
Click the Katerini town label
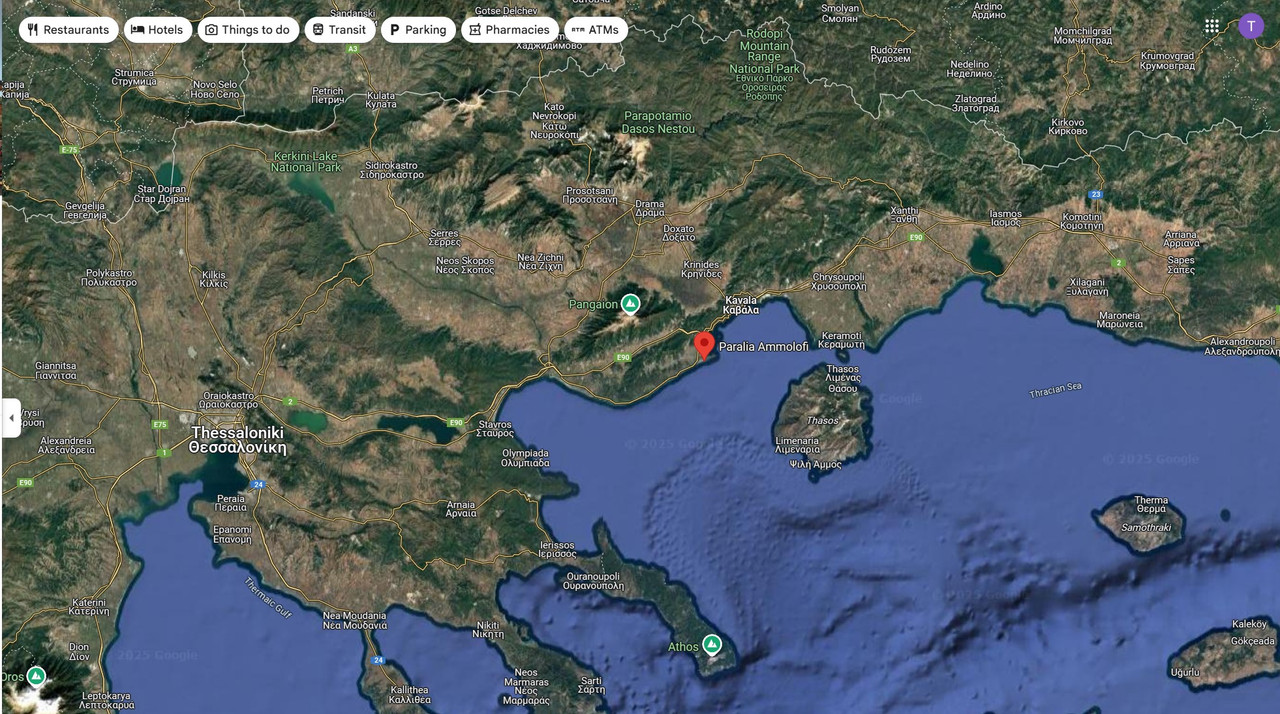[88, 606]
